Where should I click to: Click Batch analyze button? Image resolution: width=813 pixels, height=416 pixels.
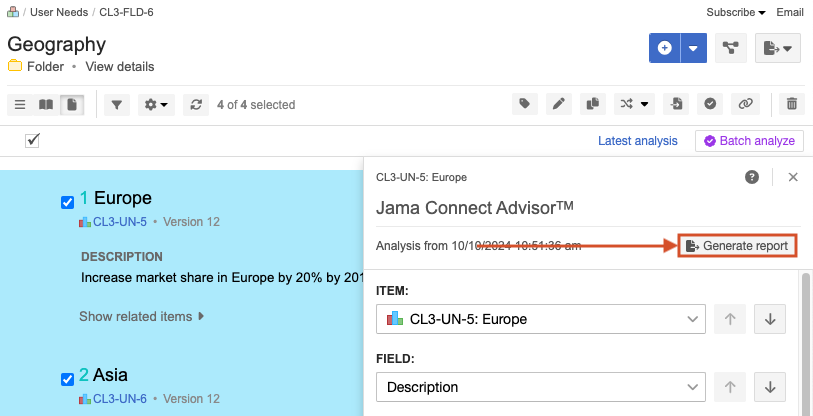[x=749, y=141]
